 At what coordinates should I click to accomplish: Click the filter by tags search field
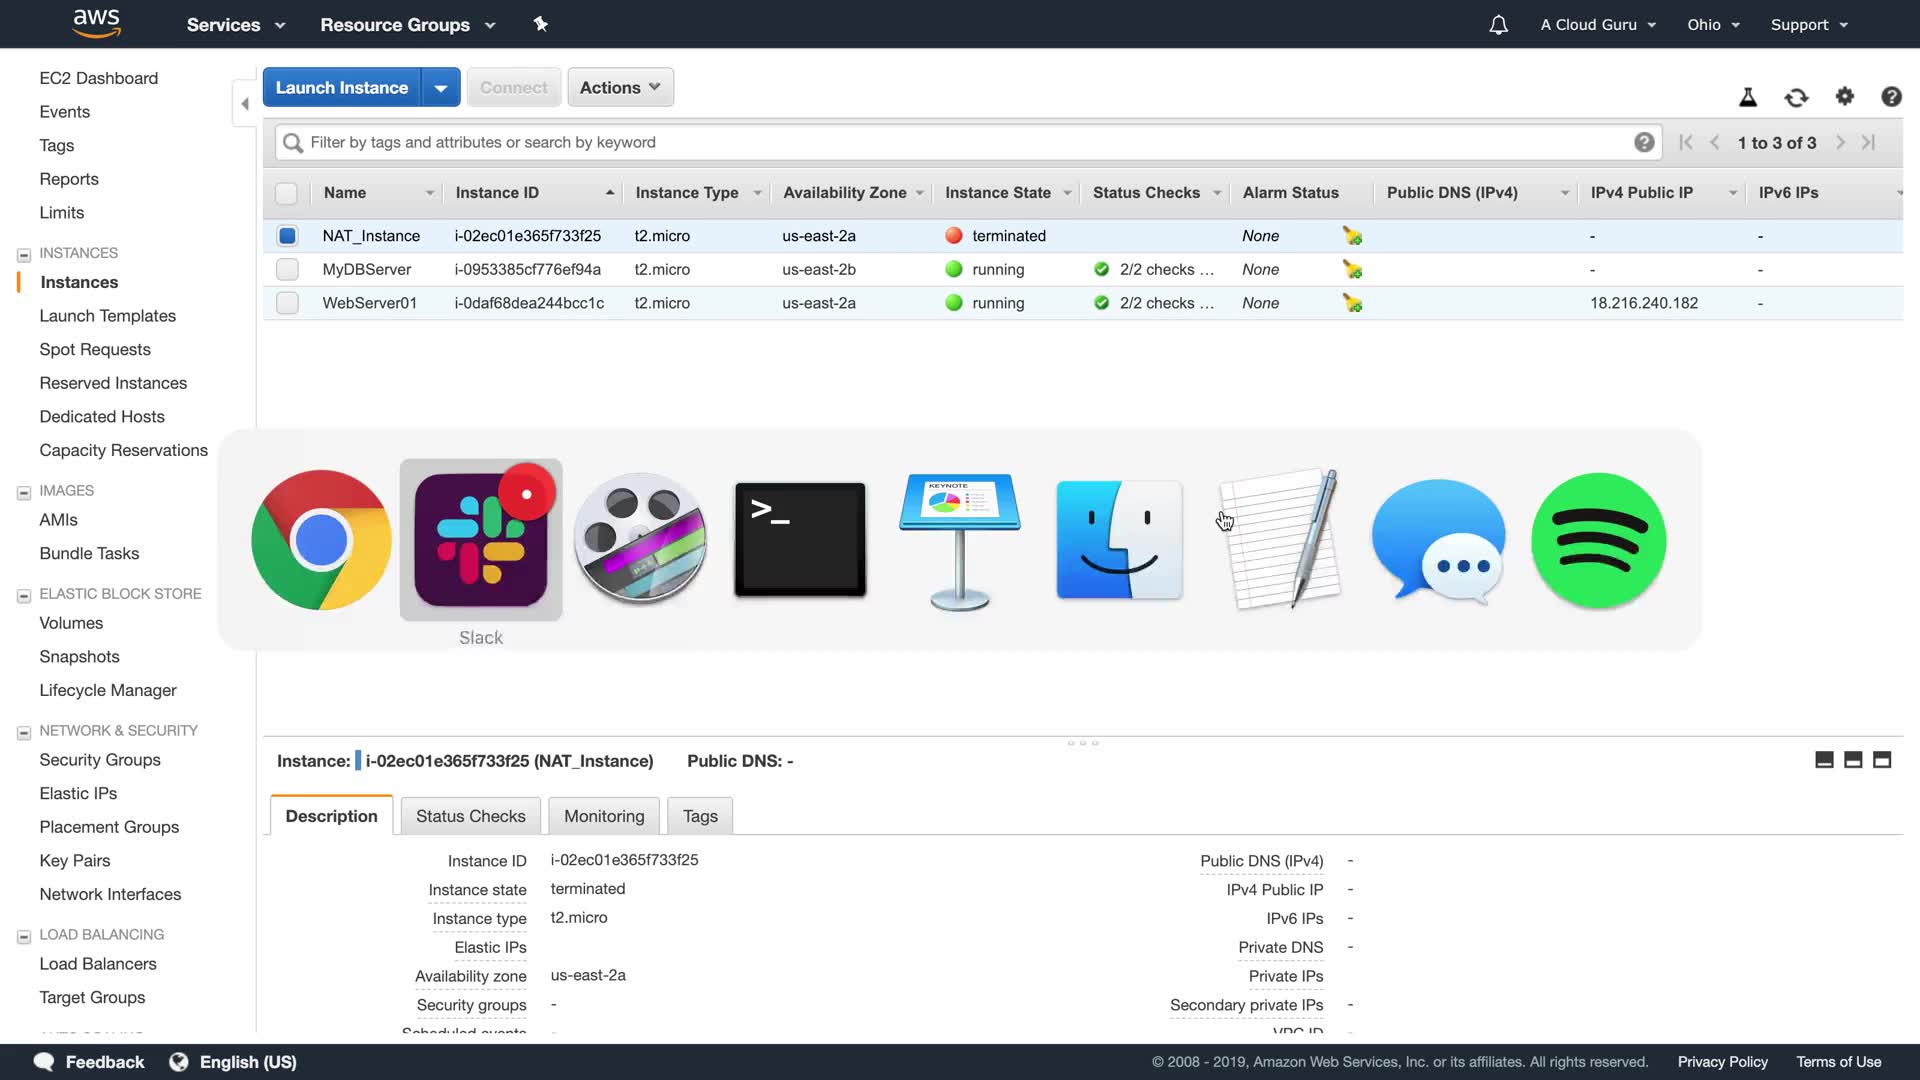pyautogui.click(x=960, y=142)
